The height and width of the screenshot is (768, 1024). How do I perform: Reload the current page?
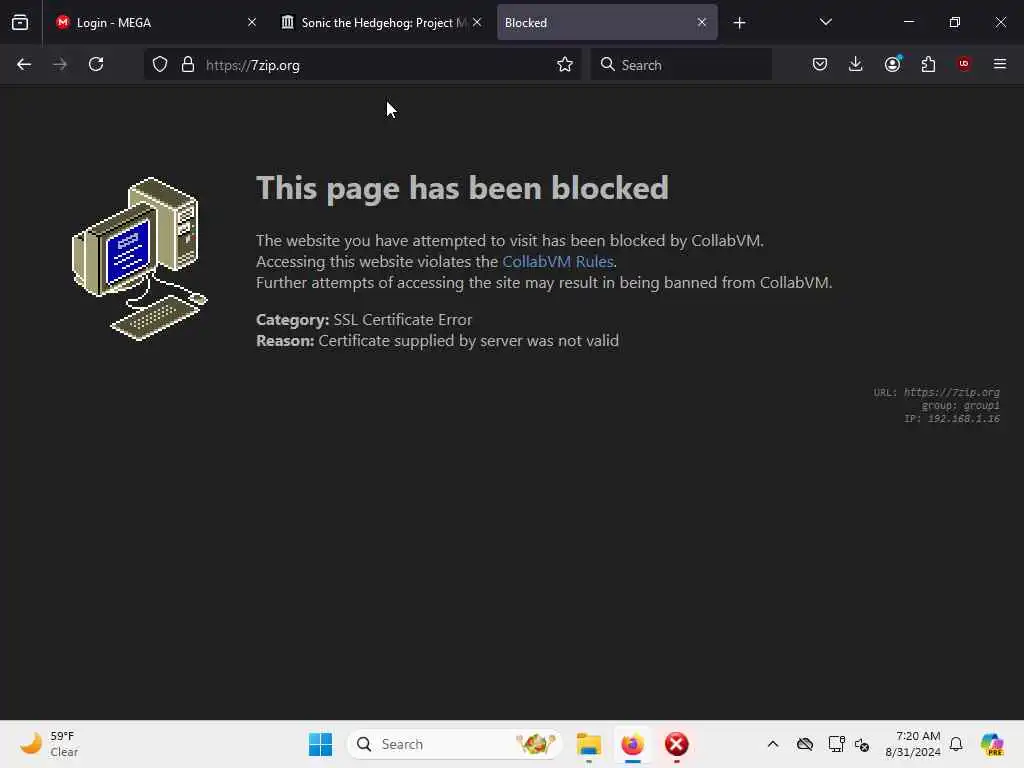(x=96, y=64)
